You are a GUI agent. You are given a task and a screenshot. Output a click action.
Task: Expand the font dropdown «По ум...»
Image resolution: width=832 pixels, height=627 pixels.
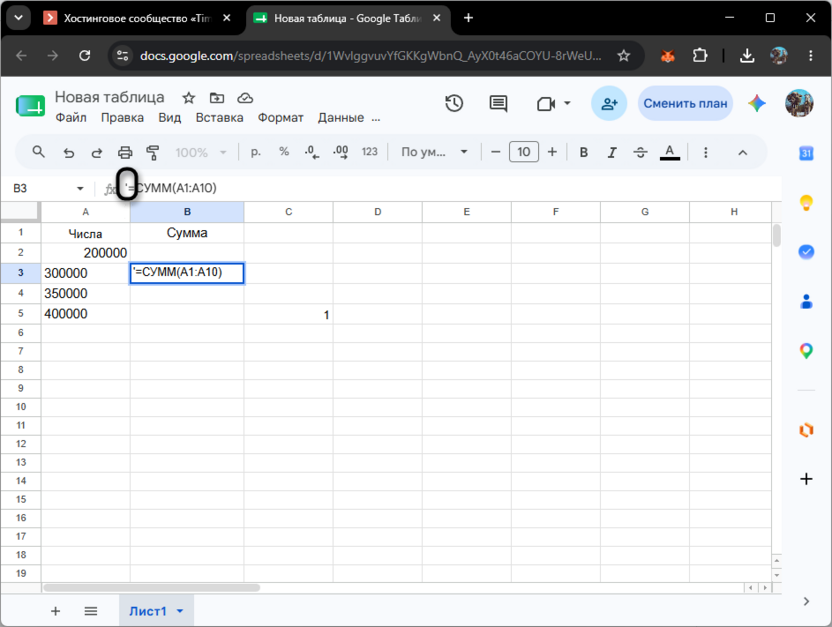pos(434,152)
